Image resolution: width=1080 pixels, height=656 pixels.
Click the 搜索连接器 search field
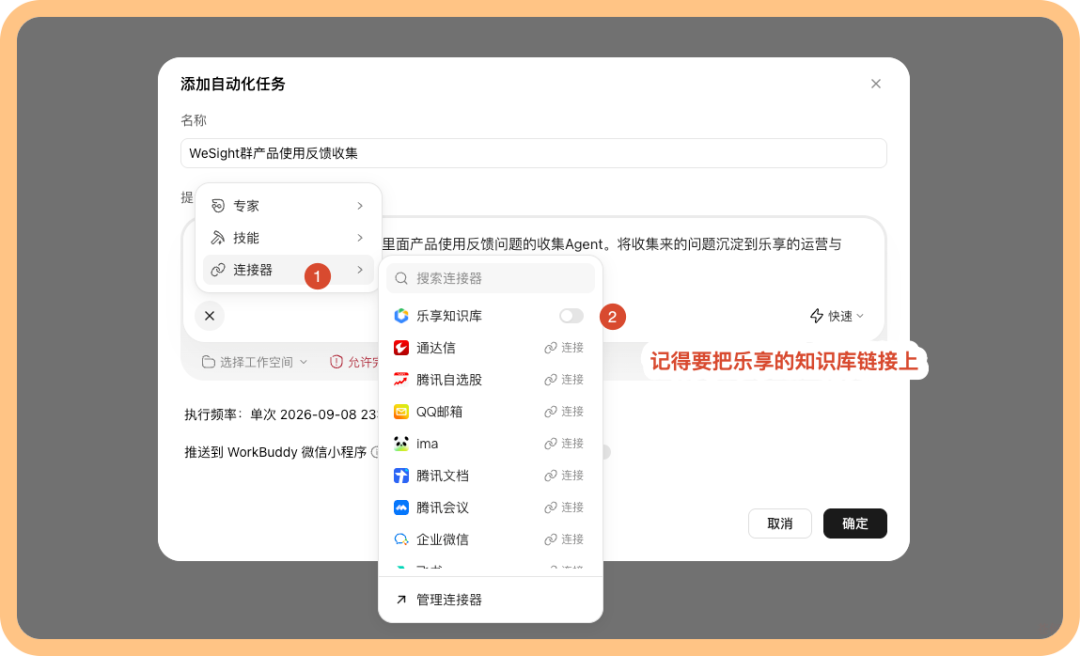tap(490, 278)
